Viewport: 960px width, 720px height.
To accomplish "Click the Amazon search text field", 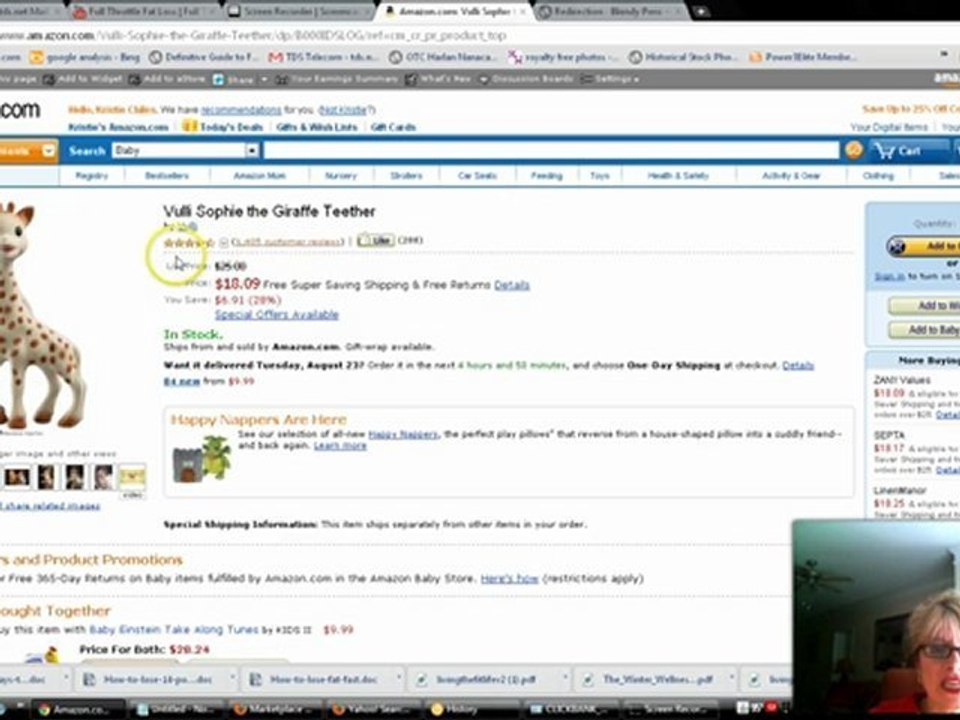I will (551, 151).
